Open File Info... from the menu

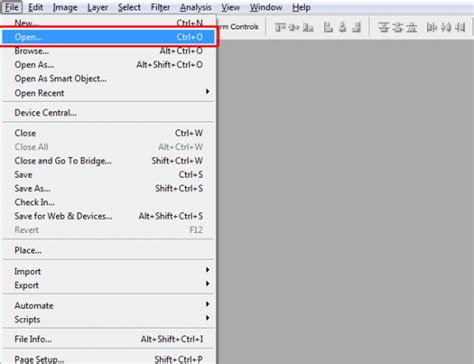point(108,339)
